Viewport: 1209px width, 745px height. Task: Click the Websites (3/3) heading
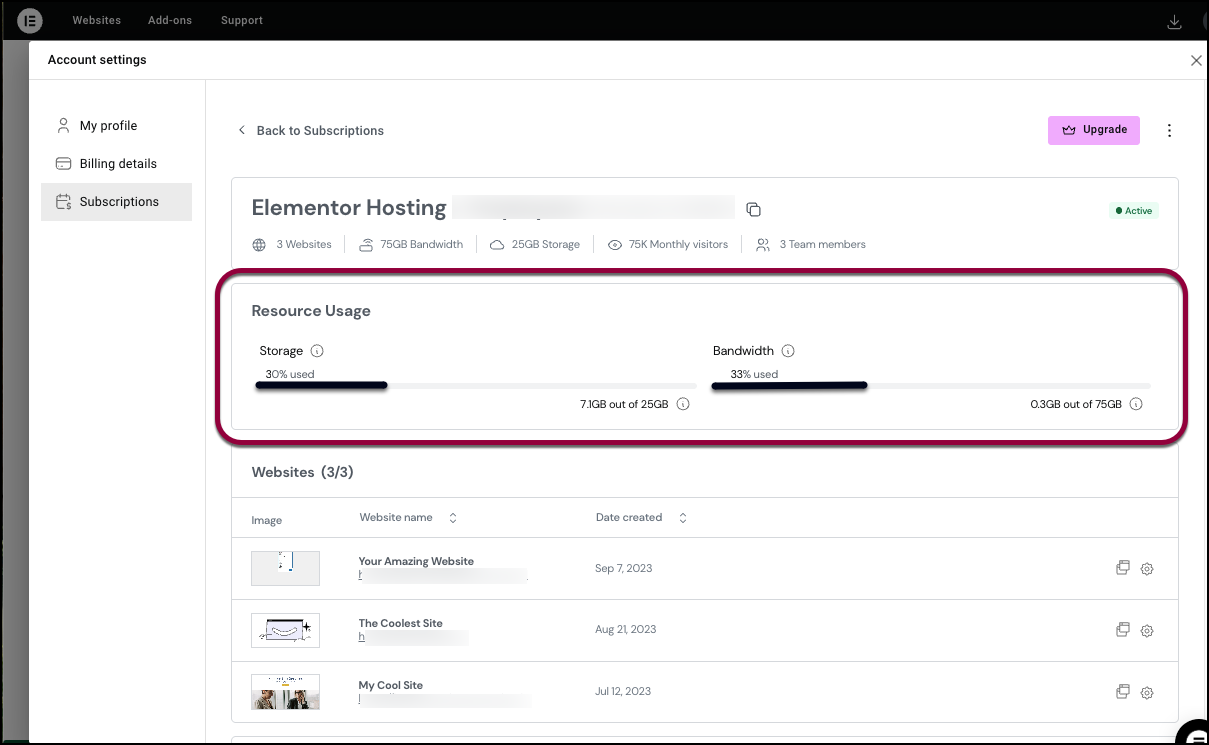(x=302, y=472)
